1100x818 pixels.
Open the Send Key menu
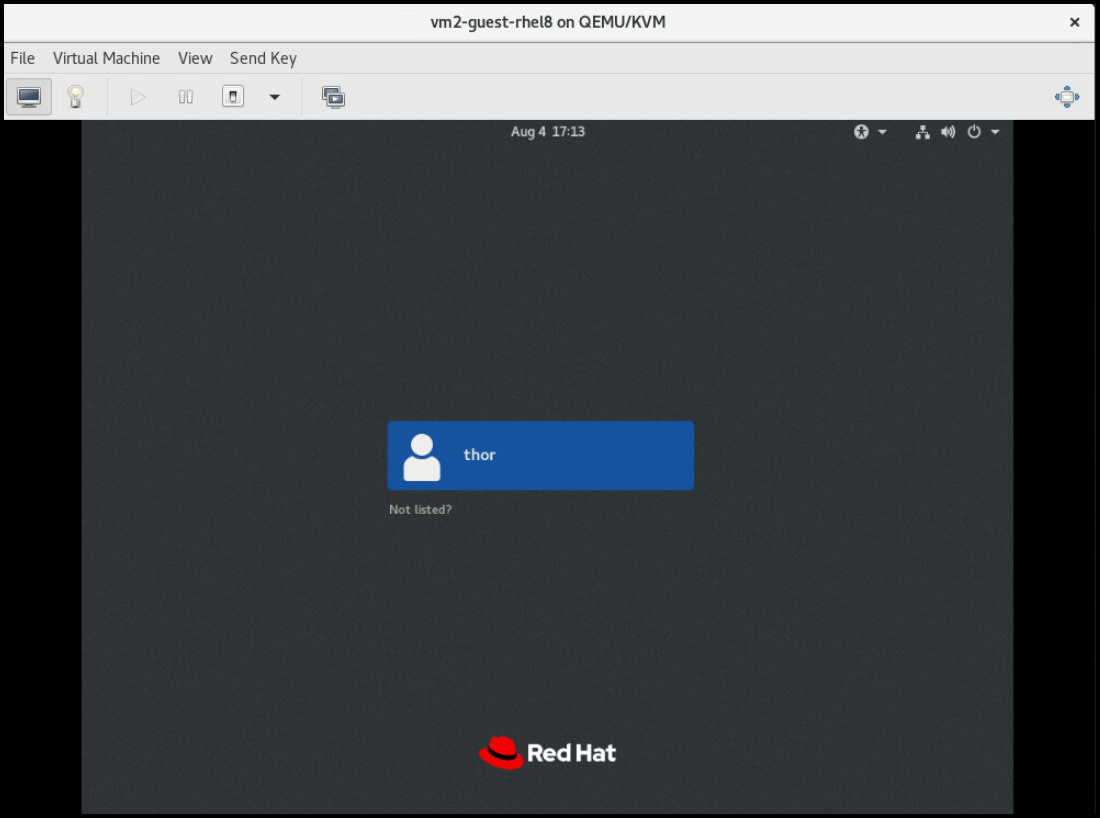(x=263, y=58)
